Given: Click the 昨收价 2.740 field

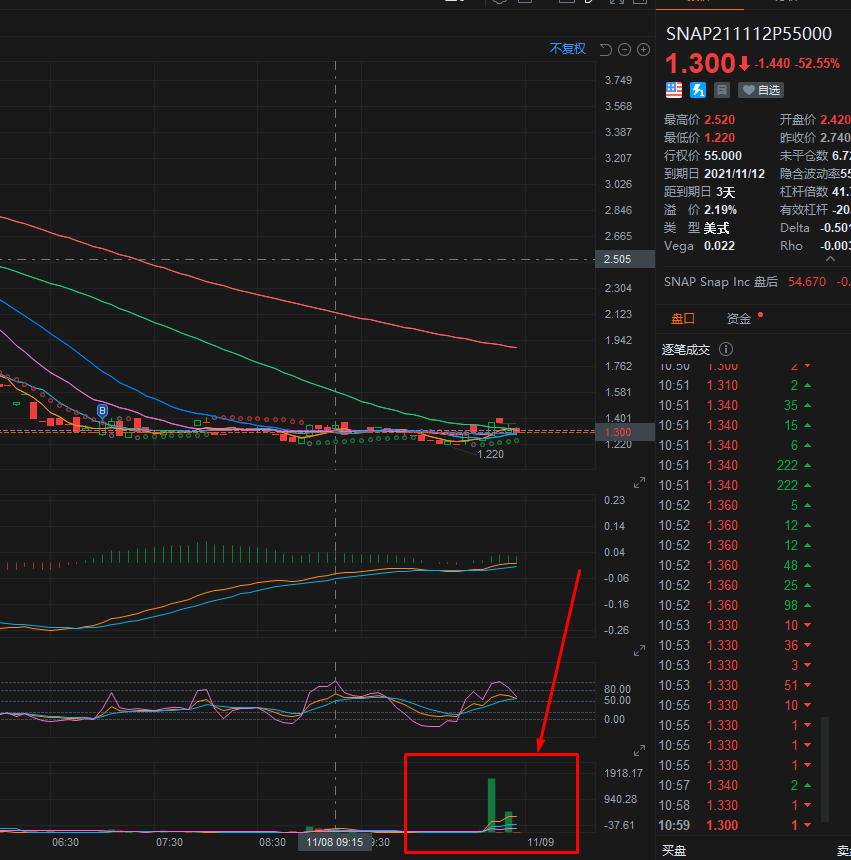Looking at the screenshot, I should (x=815, y=138).
